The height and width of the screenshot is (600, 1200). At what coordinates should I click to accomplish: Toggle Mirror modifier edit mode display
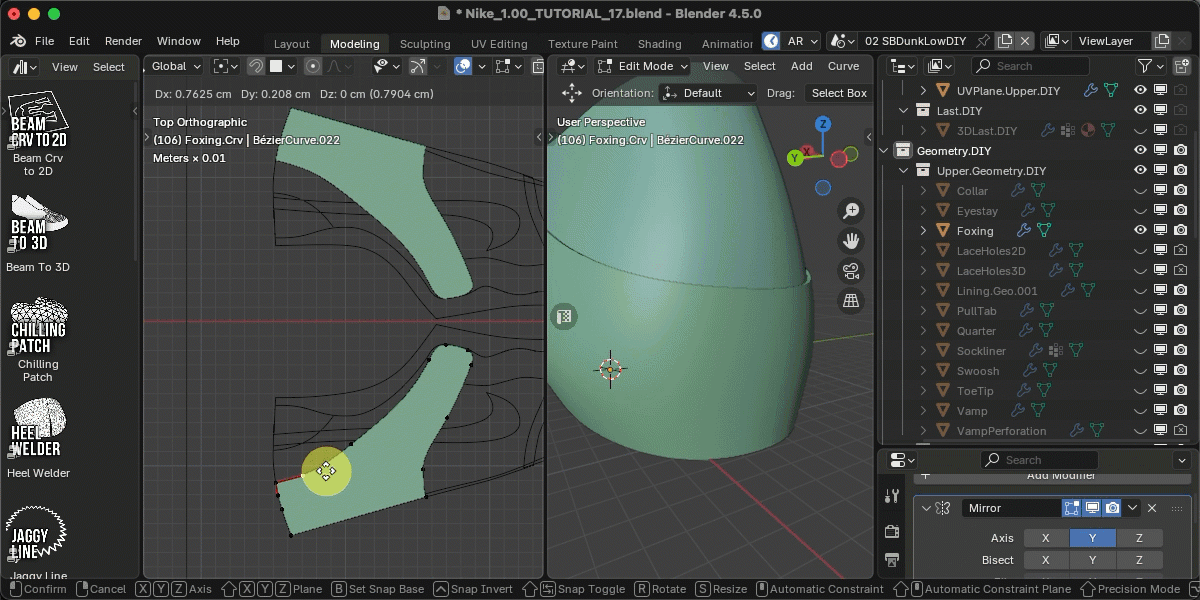pos(1072,508)
